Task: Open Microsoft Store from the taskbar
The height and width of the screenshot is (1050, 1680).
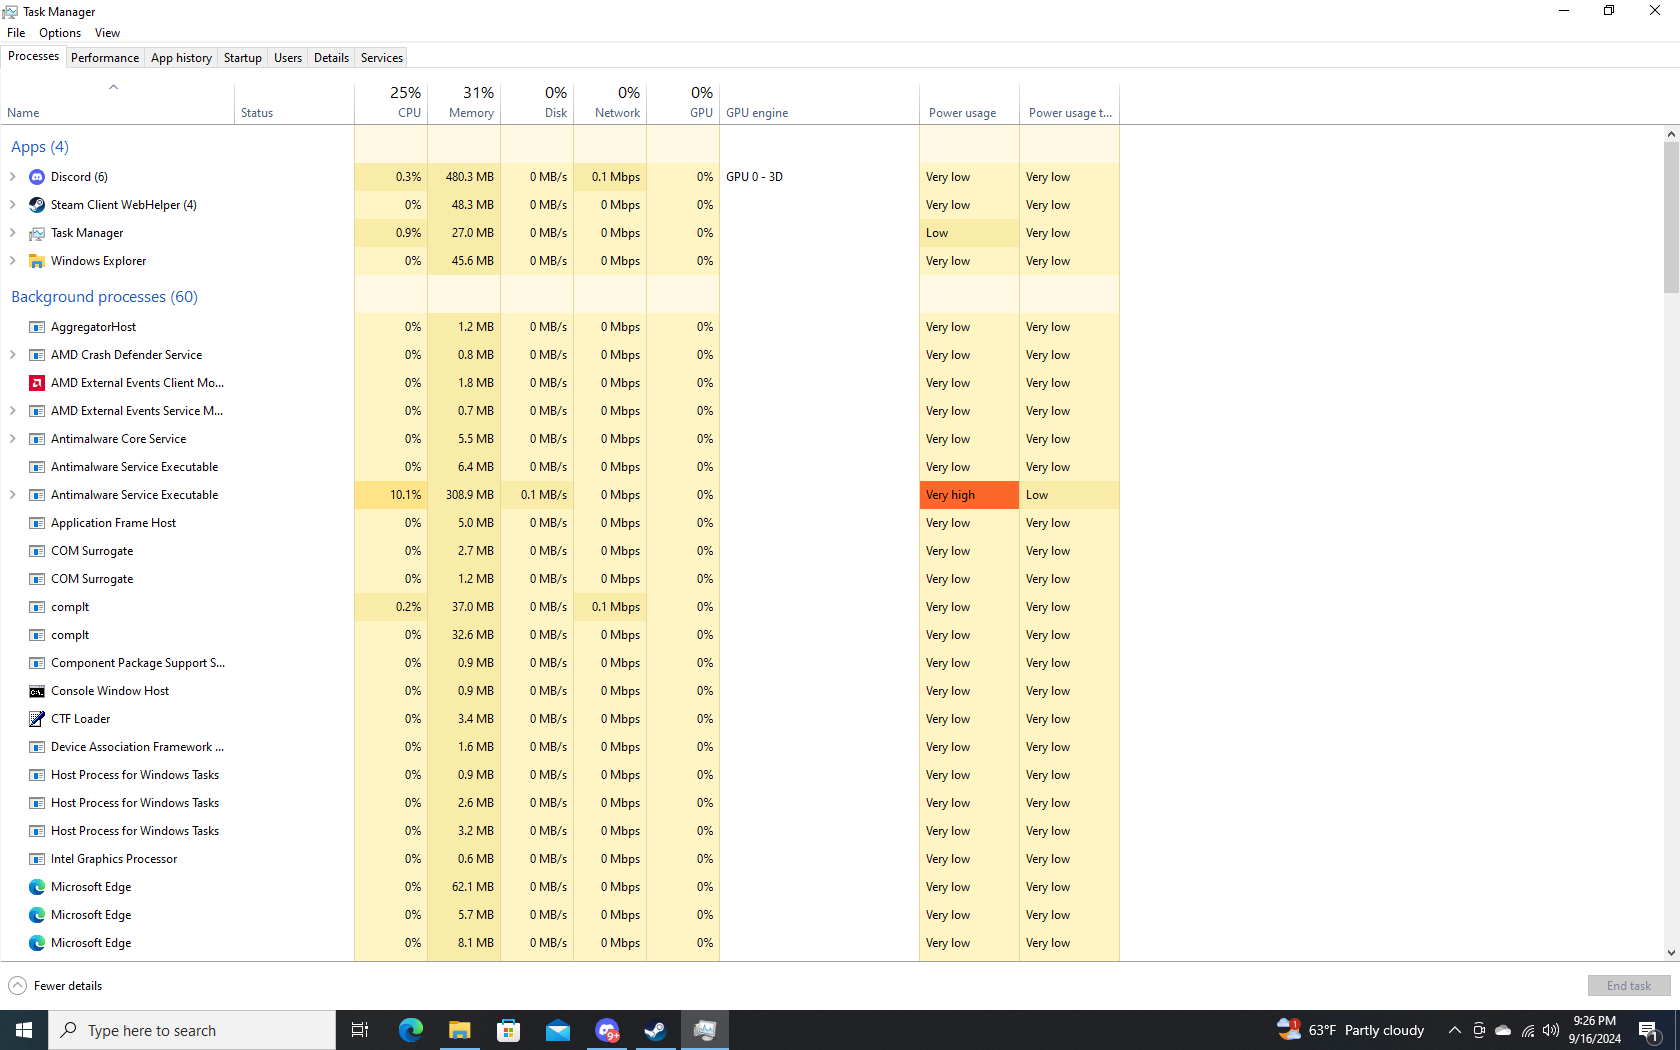Action: point(509,1030)
